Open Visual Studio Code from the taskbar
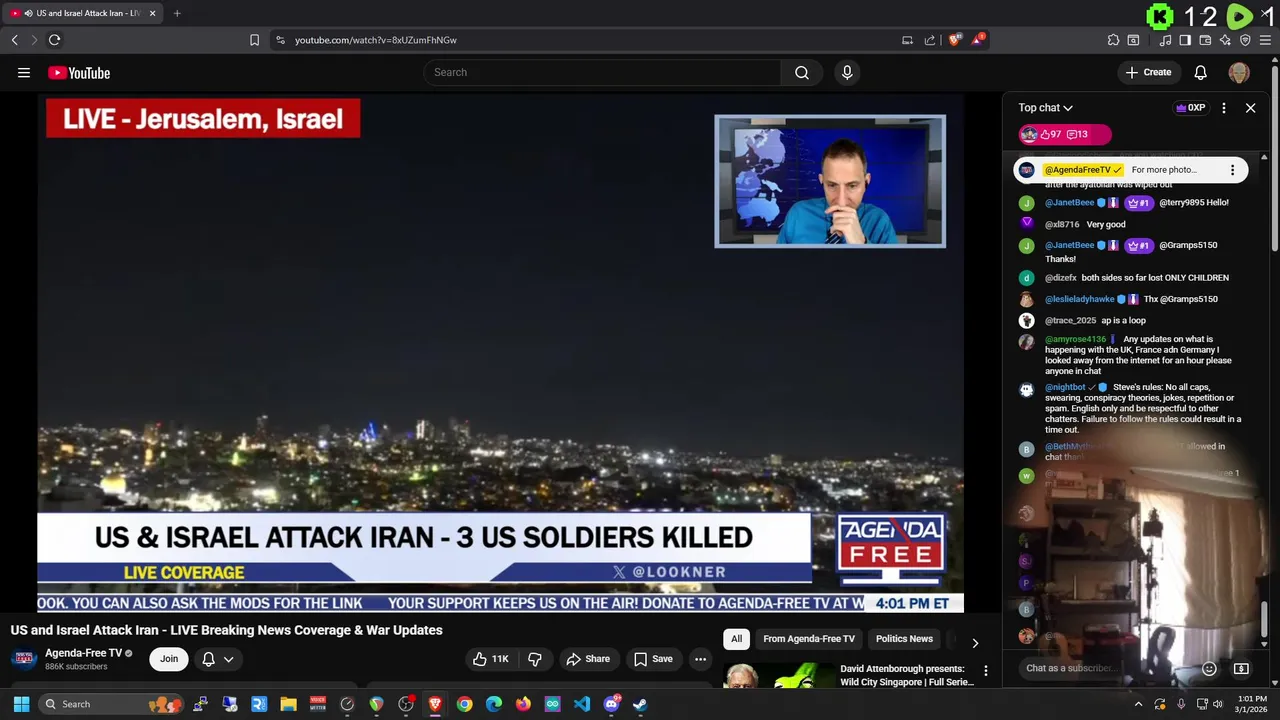 click(x=582, y=704)
